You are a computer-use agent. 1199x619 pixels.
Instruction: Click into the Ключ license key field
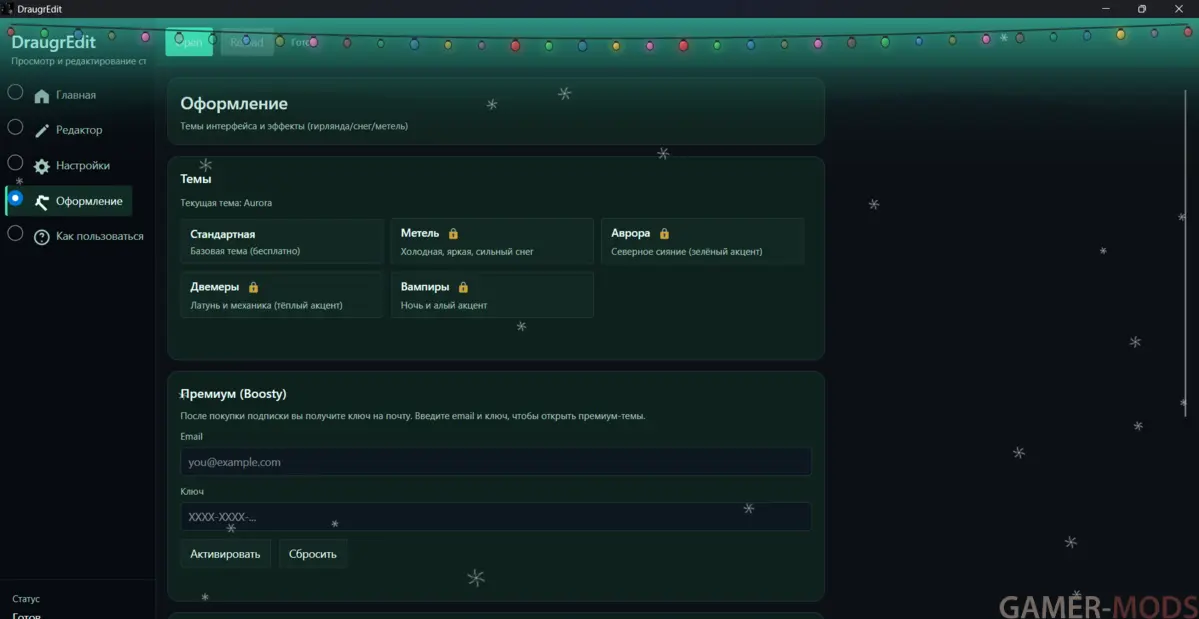coord(495,517)
